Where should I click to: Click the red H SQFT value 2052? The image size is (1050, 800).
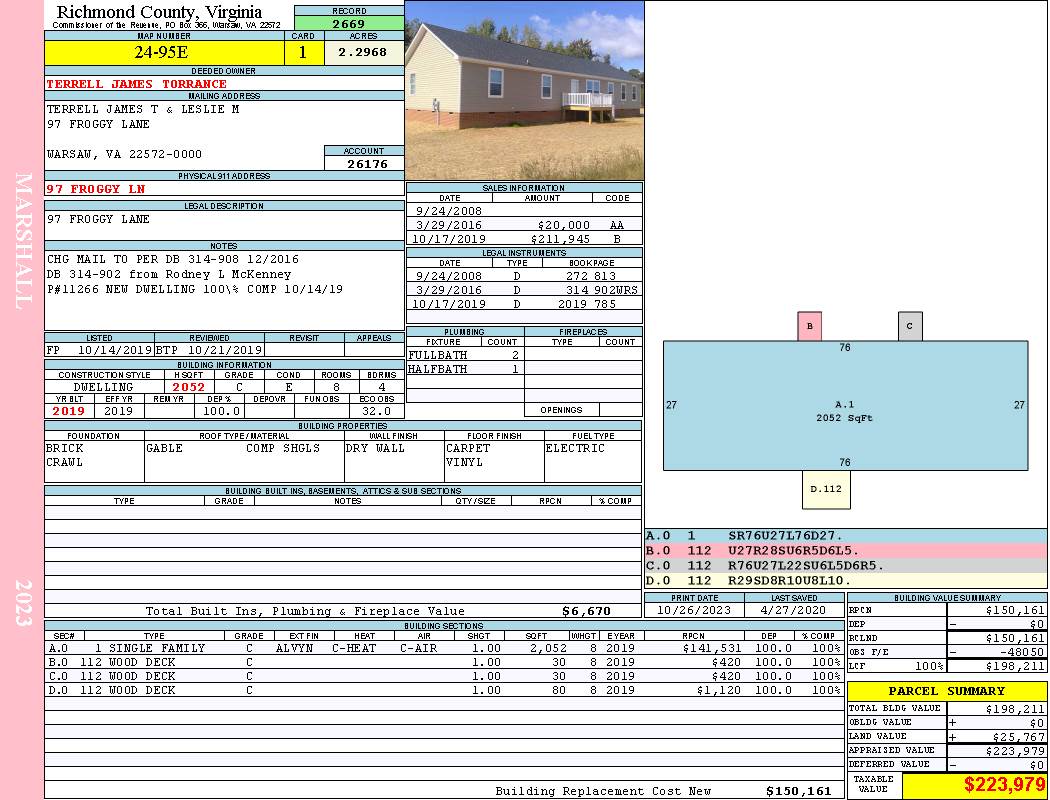189,387
